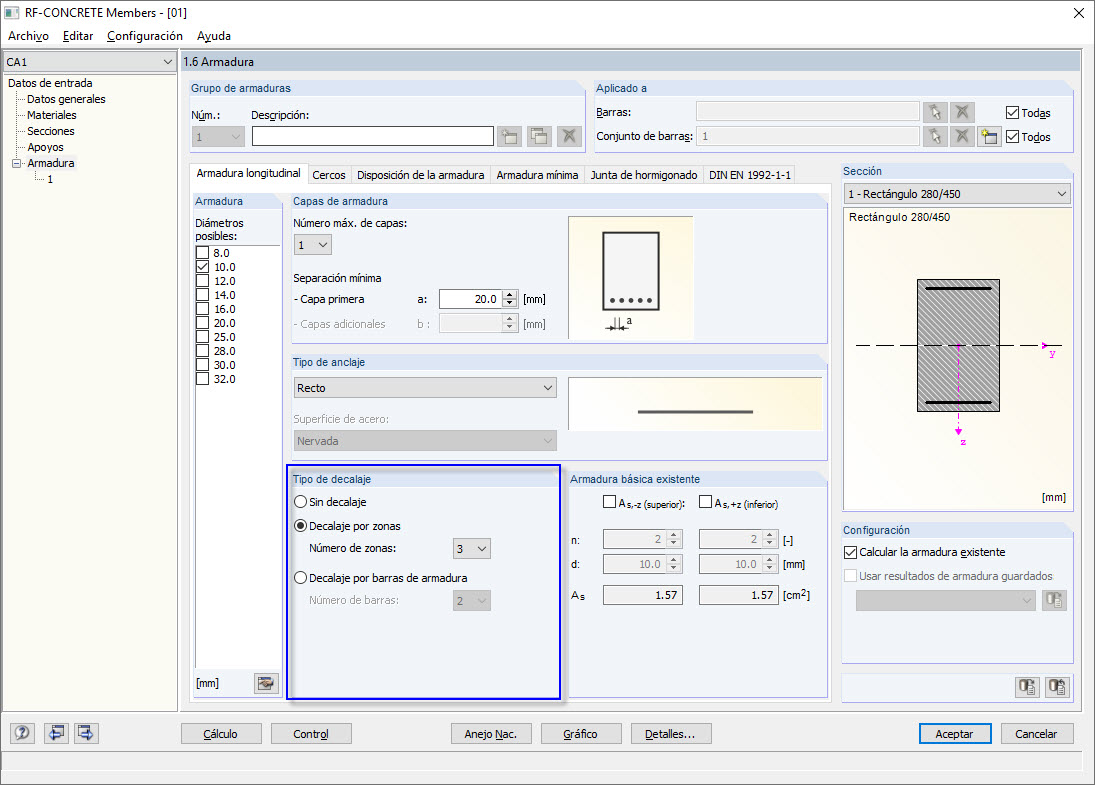The width and height of the screenshot is (1095, 785).
Task: Select Datos generales in the tree
Action: 66,99
